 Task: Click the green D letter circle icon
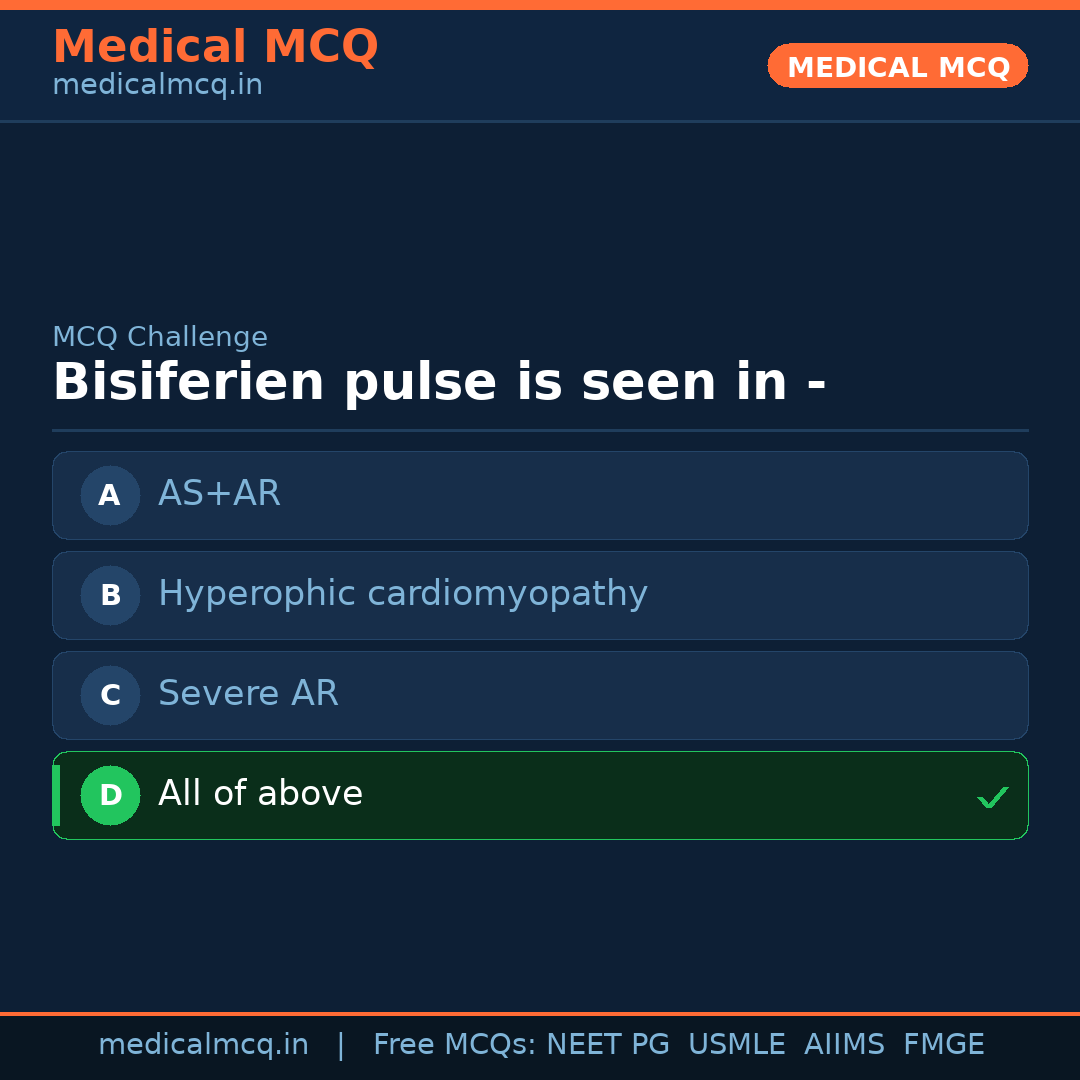[110, 795]
